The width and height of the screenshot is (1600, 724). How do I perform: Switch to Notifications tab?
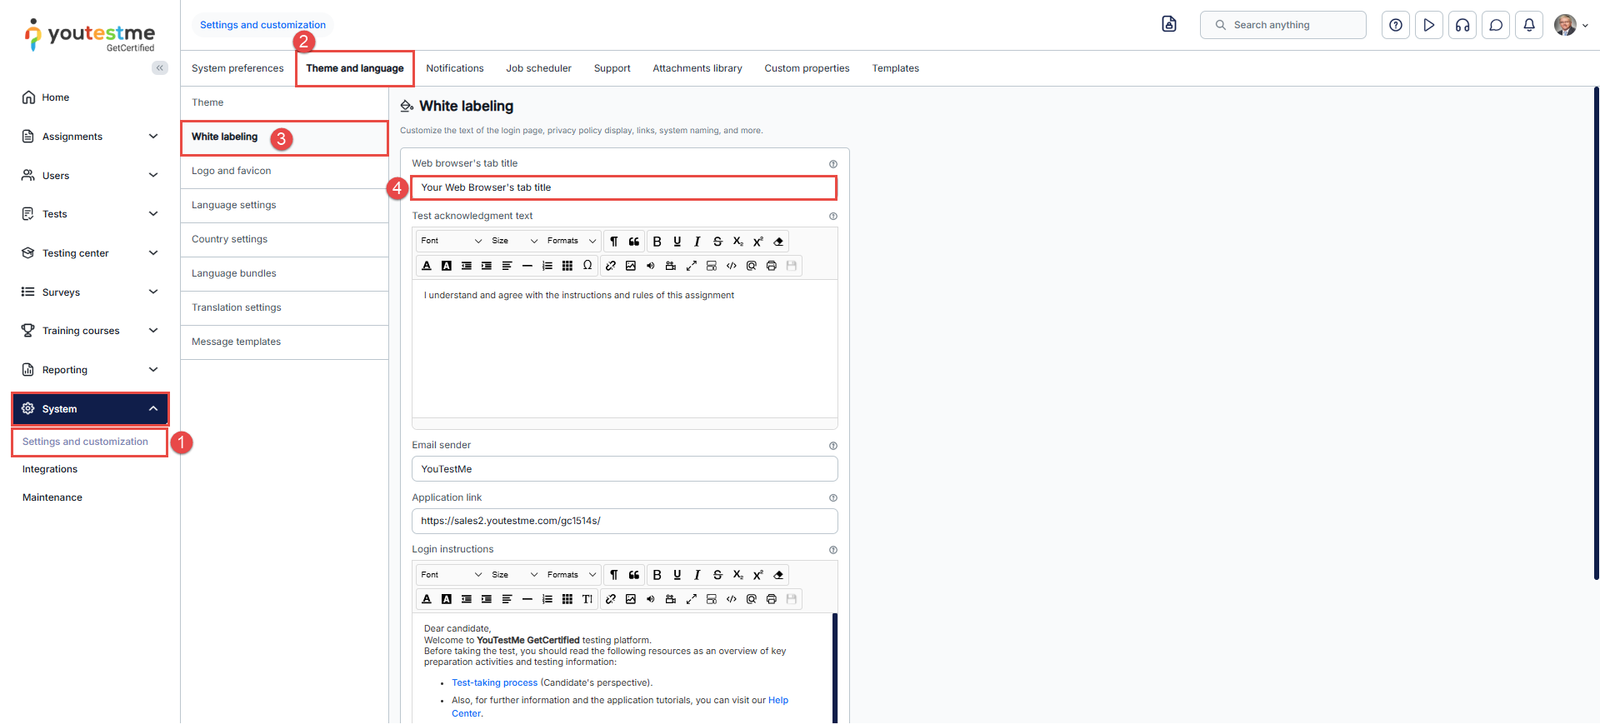coord(455,68)
